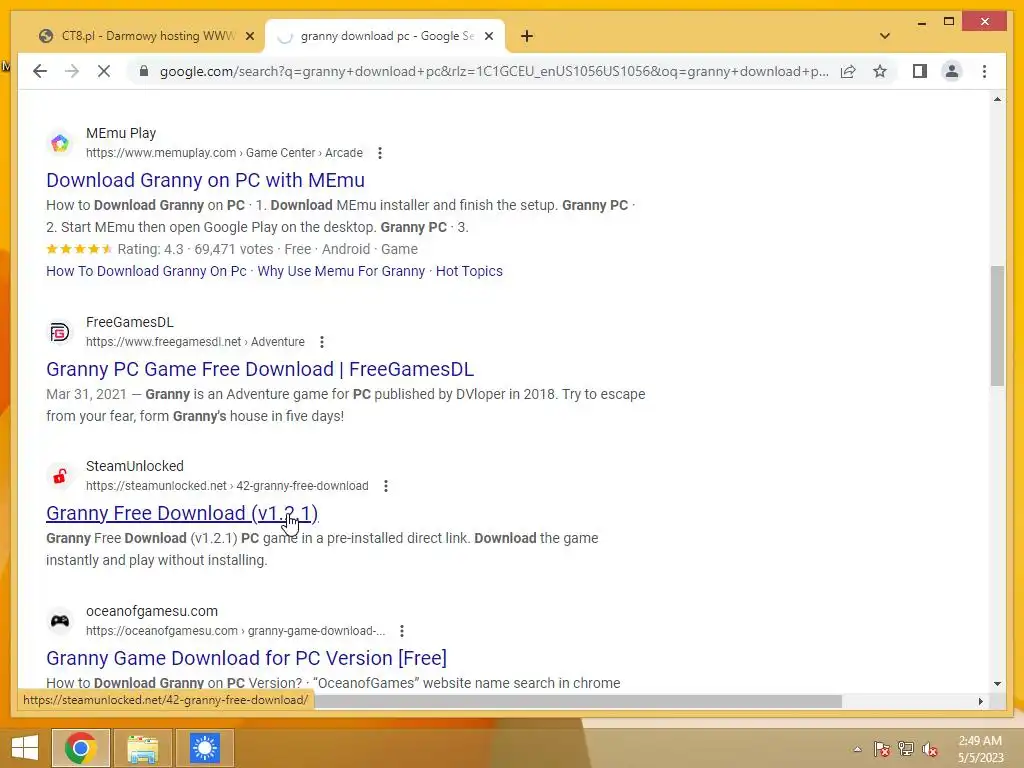Open More options for MEmu Play result
This screenshot has height=768, width=1024.
pyautogui.click(x=379, y=153)
